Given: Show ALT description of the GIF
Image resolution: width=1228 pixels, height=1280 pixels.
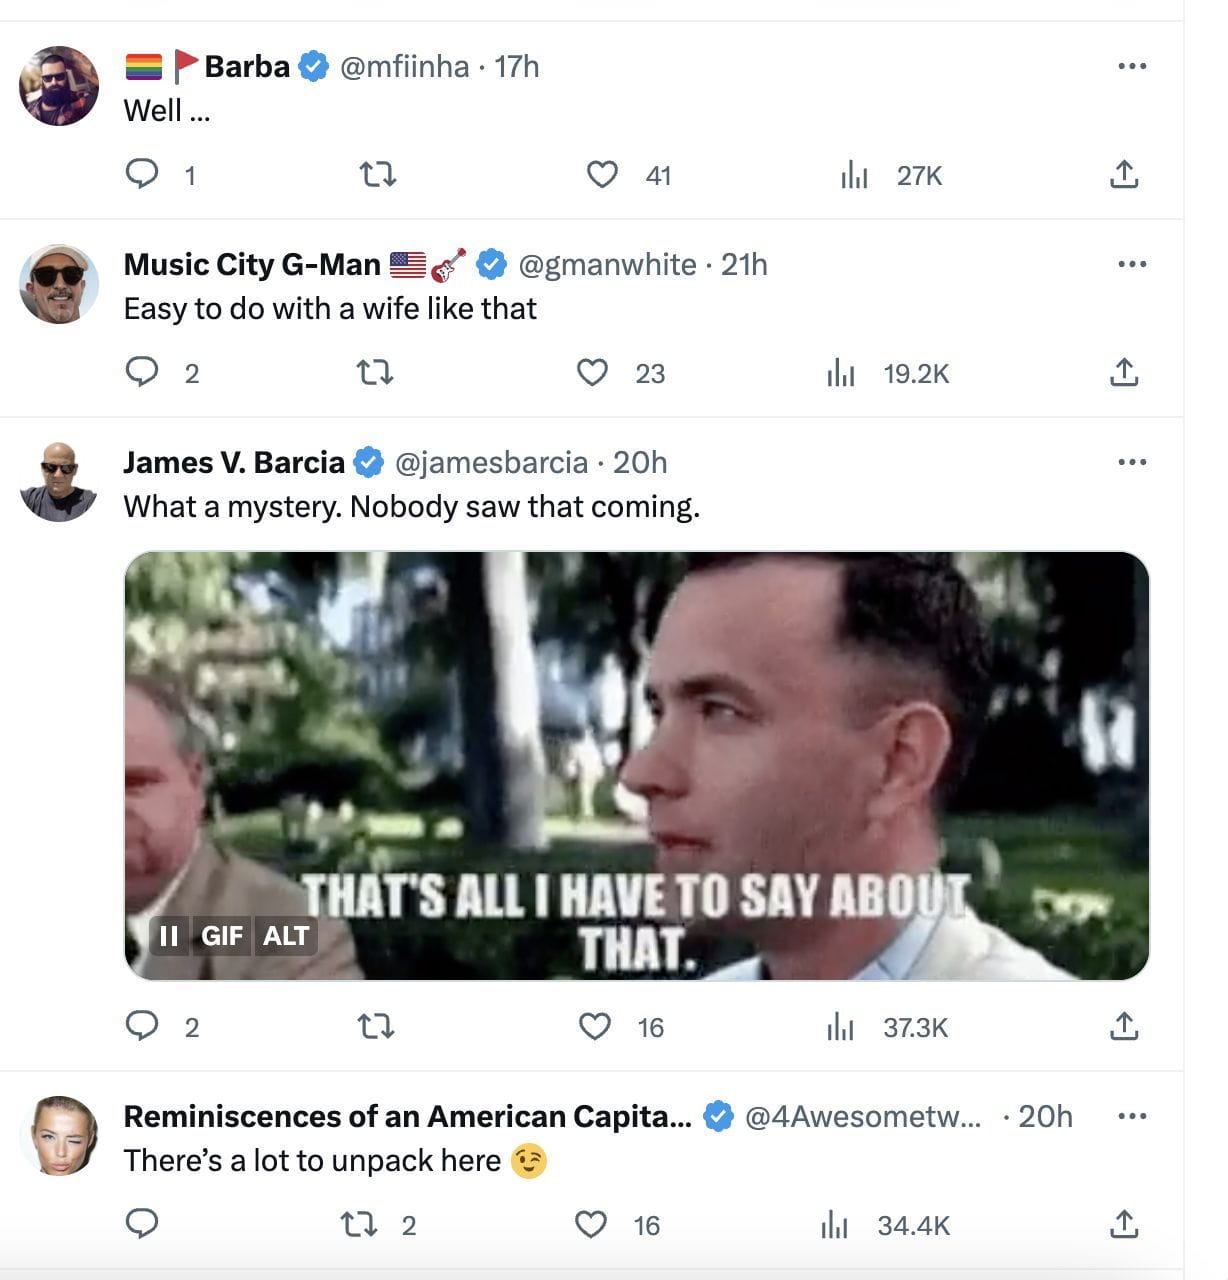Looking at the screenshot, I should [x=286, y=936].
